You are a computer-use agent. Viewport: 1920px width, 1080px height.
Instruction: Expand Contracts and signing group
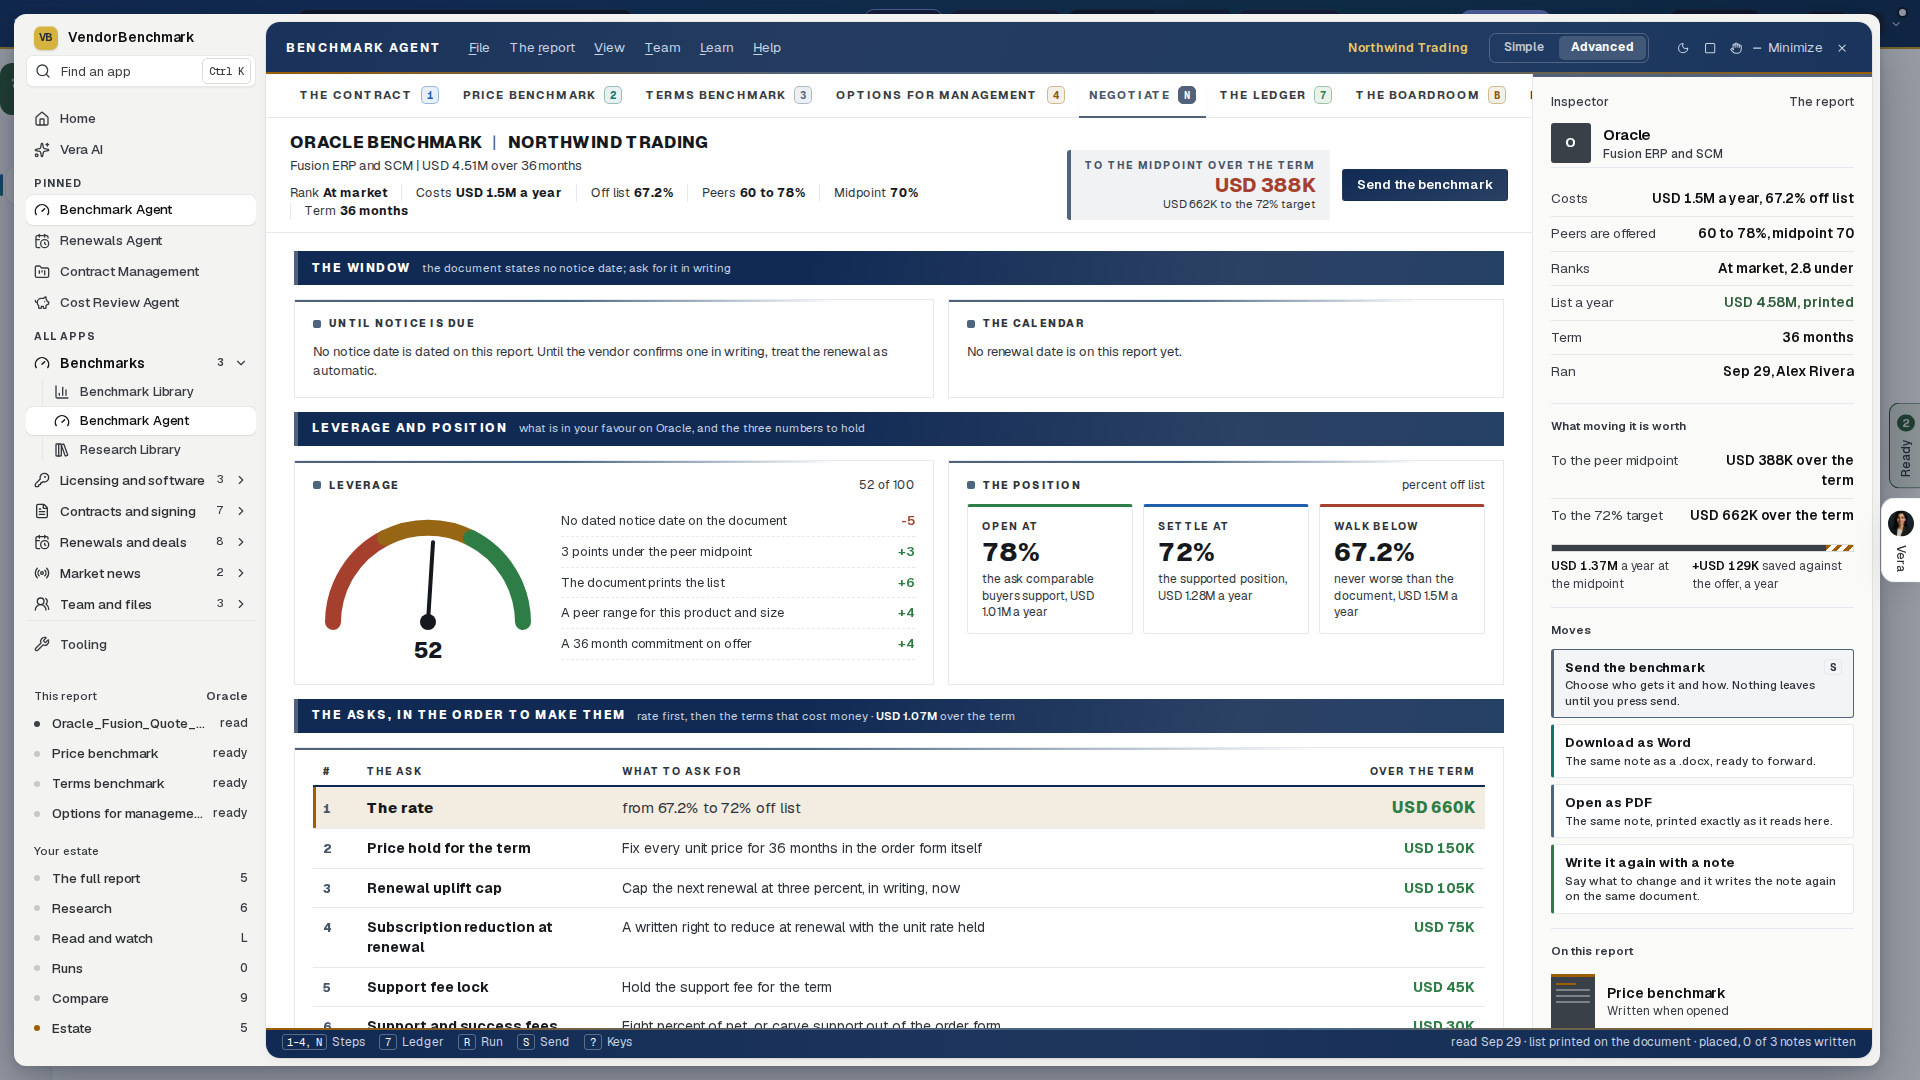[x=241, y=511]
